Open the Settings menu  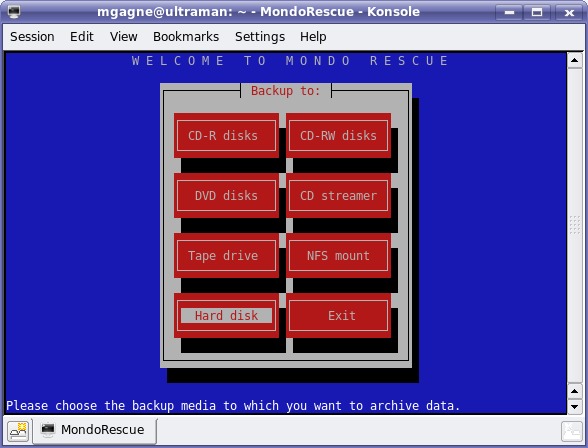point(260,37)
